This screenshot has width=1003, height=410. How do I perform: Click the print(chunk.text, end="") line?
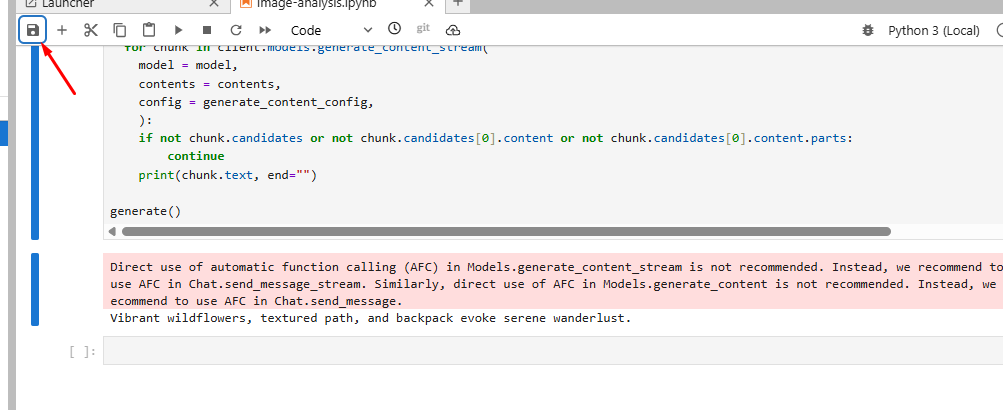(227, 175)
